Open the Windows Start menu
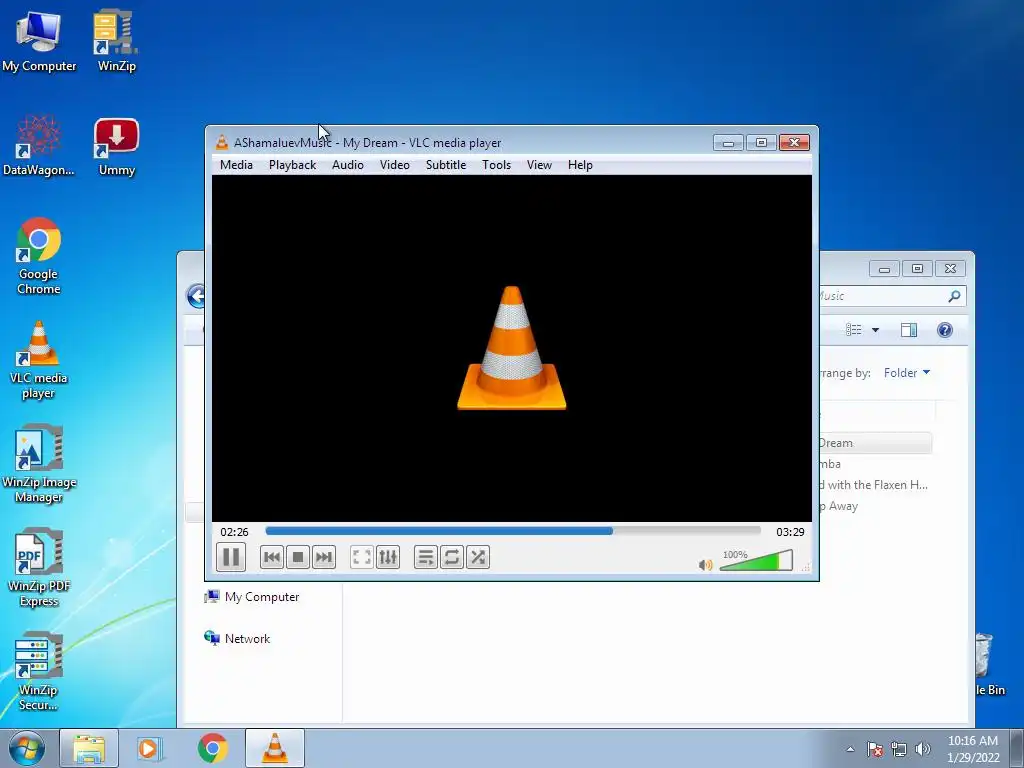This screenshot has width=1024, height=768. [27, 748]
